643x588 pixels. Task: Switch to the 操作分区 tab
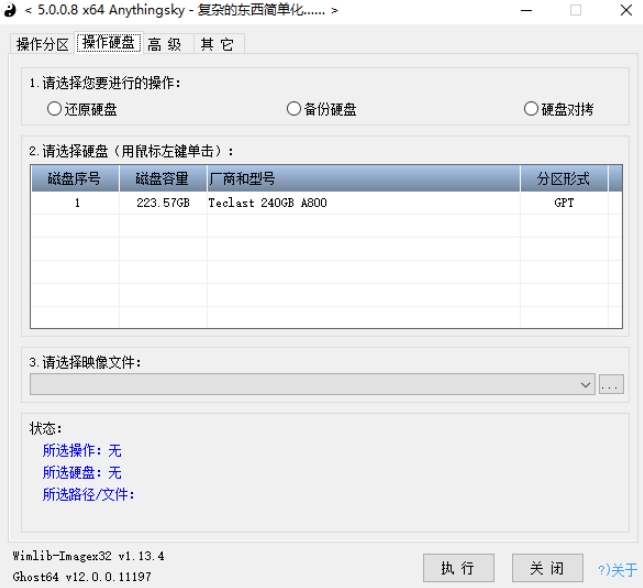(42, 44)
